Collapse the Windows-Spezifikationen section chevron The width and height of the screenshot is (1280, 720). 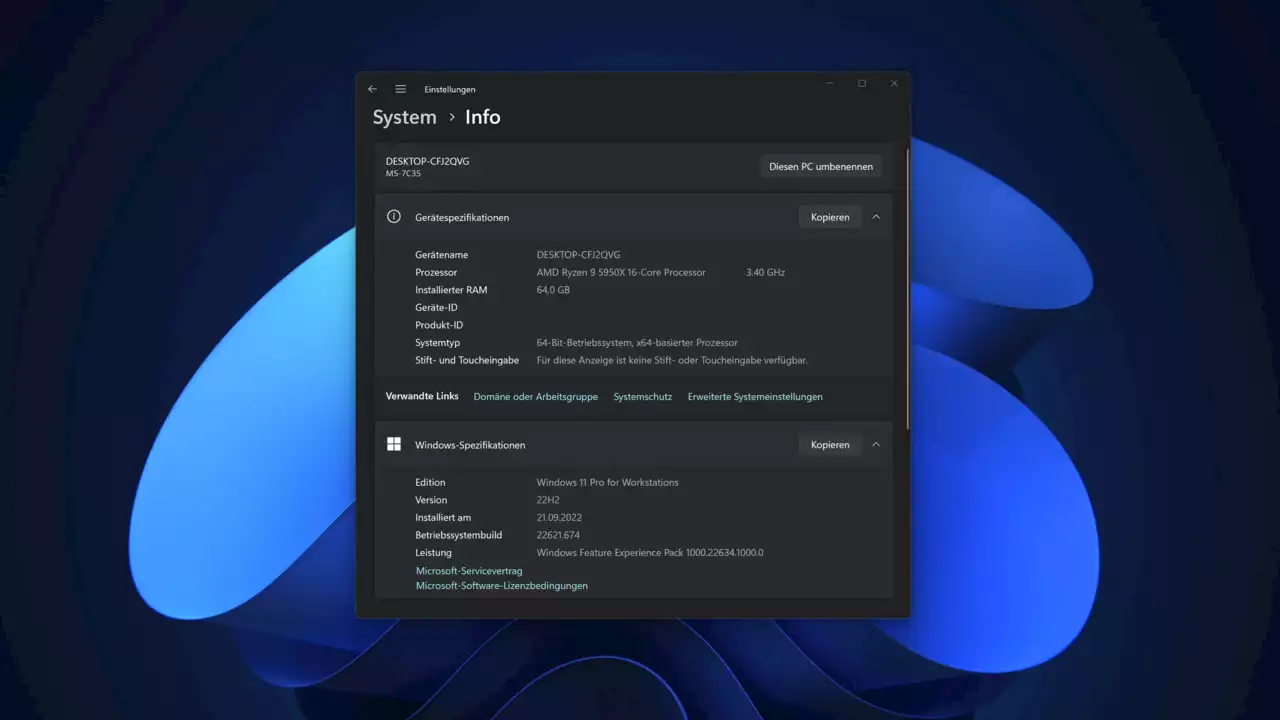pyautogui.click(x=876, y=445)
